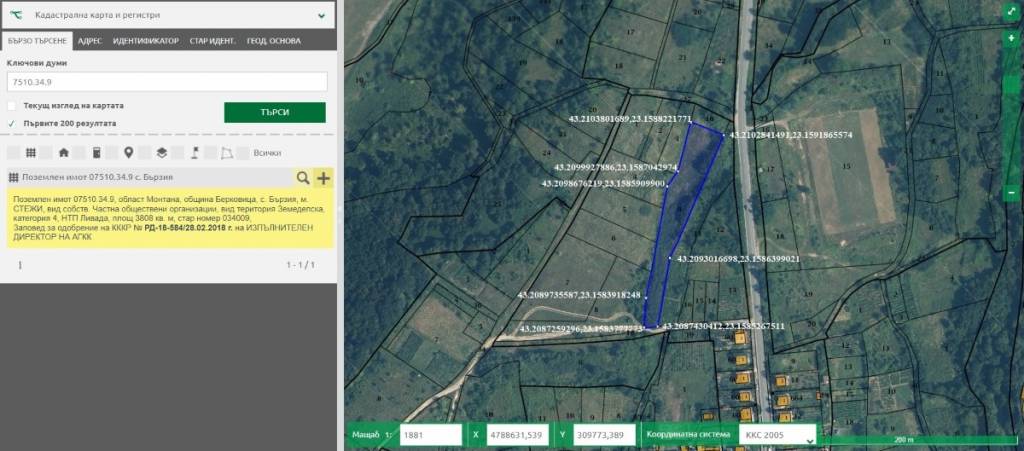Enable 'Текущ изглед на картата' checkbox
The height and width of the screenshot is (451, 1024).
(12, 105)
